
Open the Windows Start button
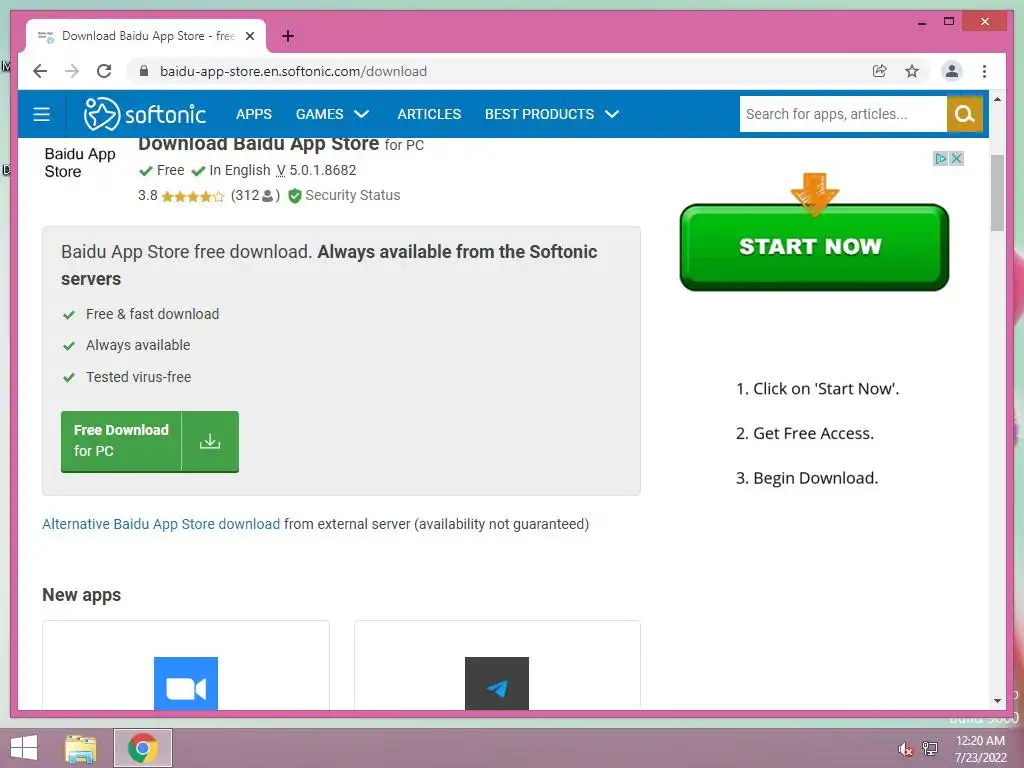click(x=24, y=748)
